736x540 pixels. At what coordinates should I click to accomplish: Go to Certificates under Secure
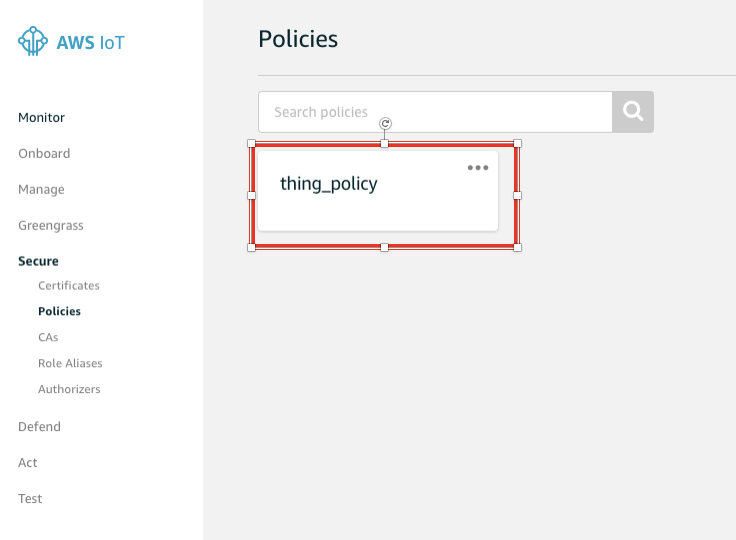[x=69, y=285]
